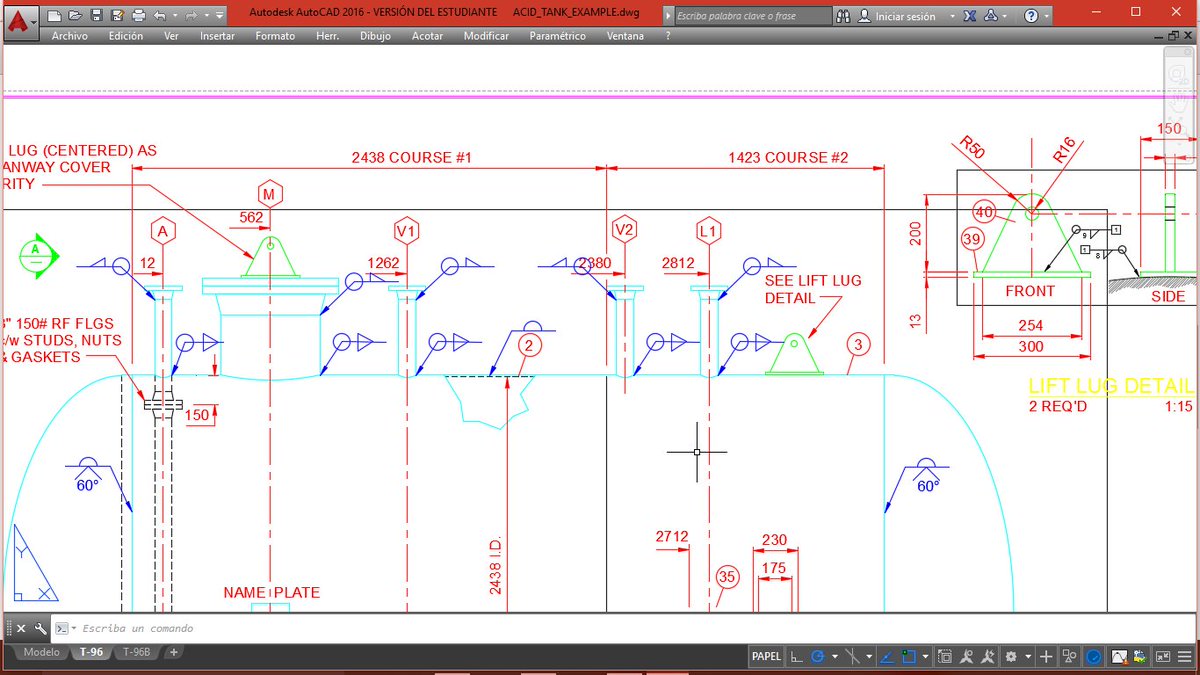Toggle Object snap (2D osnap) in status bar
This screenshot has width=1200, height=675.
coord(909,657)
